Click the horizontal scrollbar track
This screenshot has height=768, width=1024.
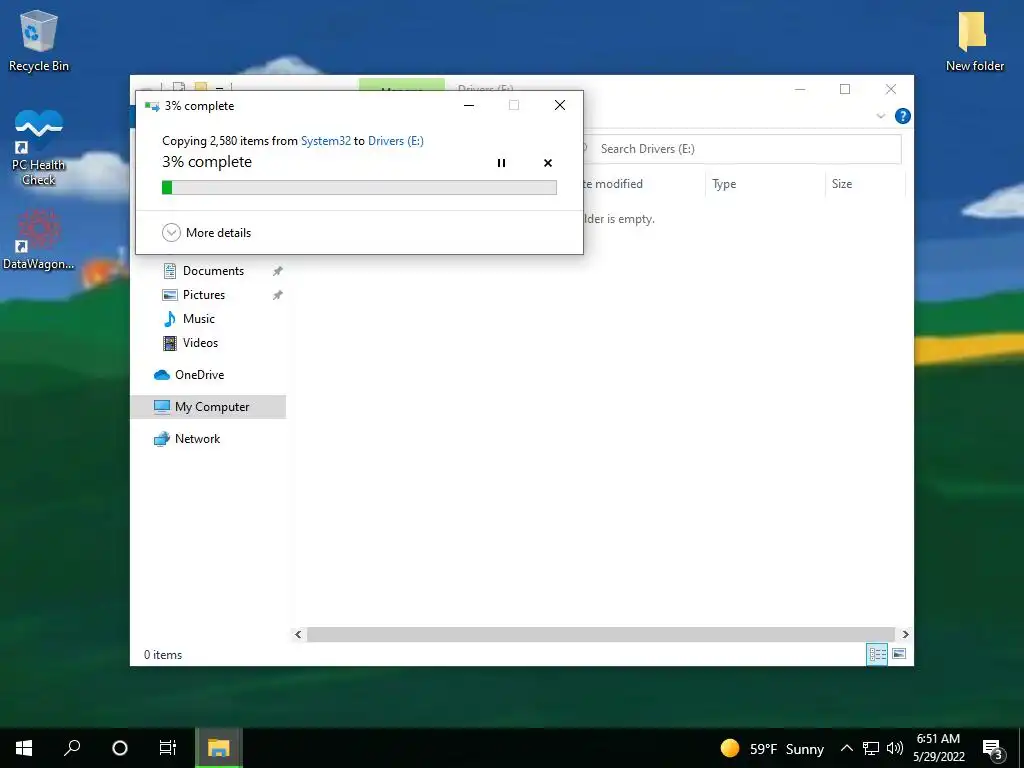pyautogui.click(x=600, y=634)
